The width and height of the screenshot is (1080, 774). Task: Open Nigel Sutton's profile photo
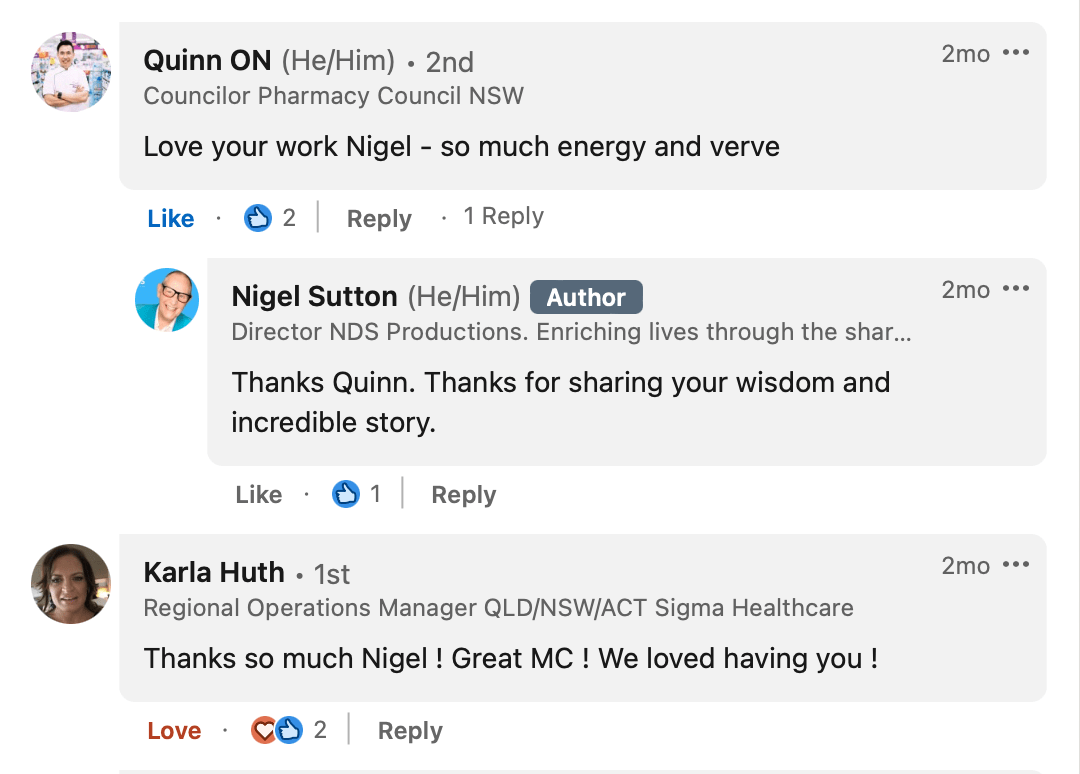(x=167, y=300)
